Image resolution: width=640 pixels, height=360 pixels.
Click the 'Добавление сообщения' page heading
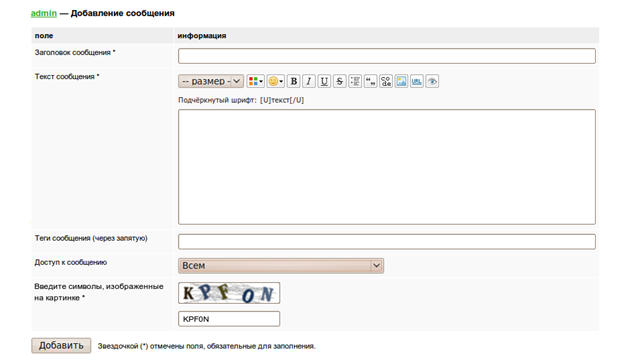pyautogui.click(x=122, y=13)
